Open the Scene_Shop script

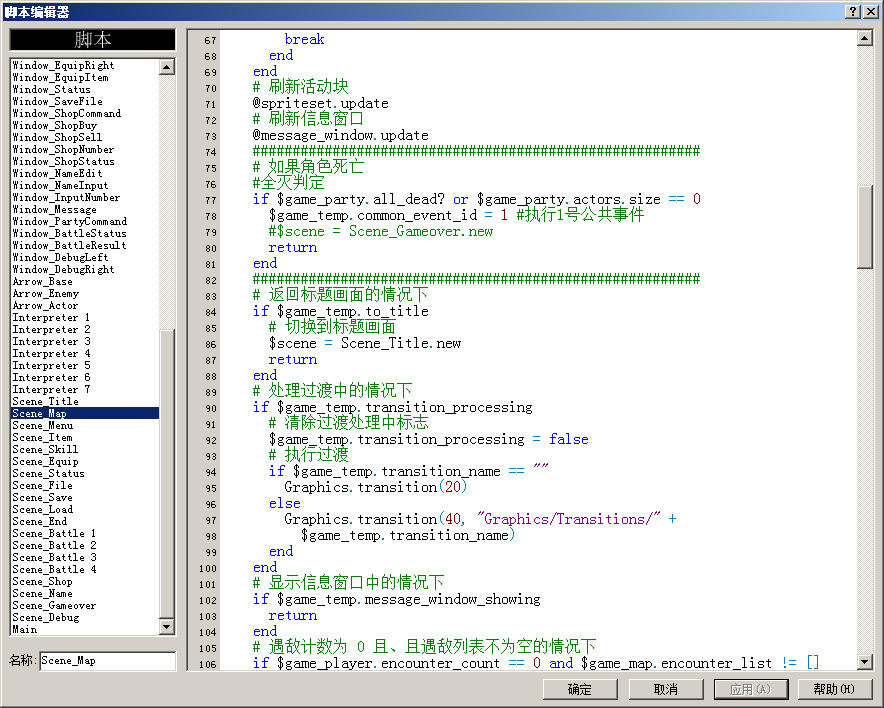(x=85, y=581)
